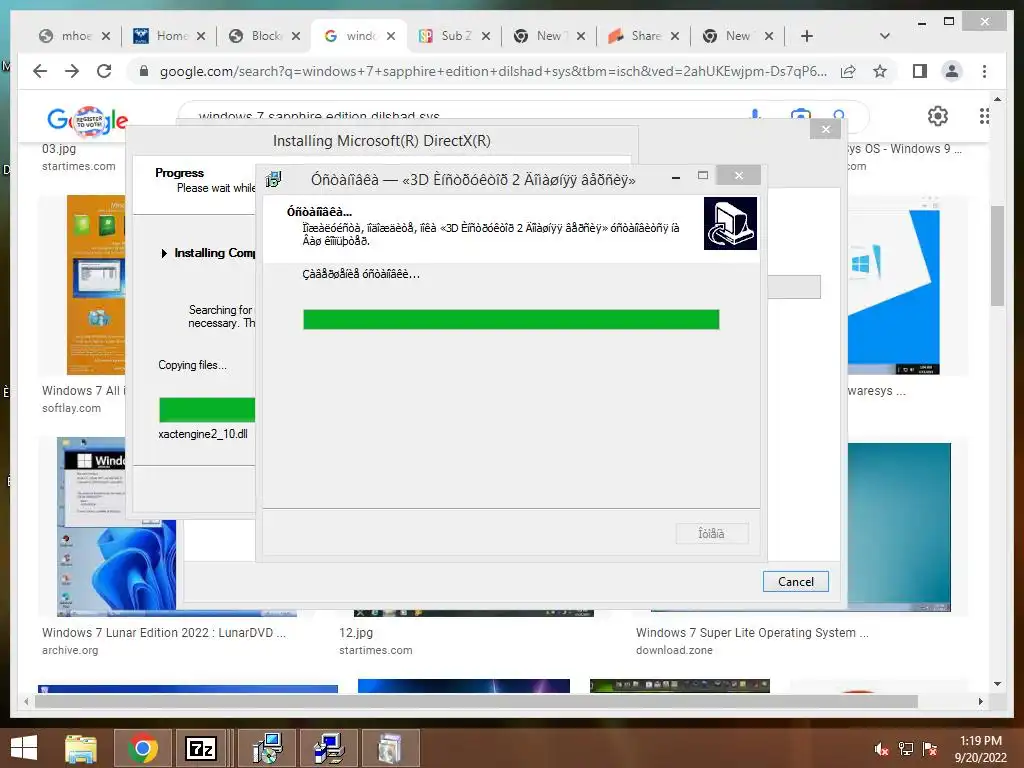Bookmark this page with the star icon
This screenshot has height=768, width=1024.
pos(880,71)
